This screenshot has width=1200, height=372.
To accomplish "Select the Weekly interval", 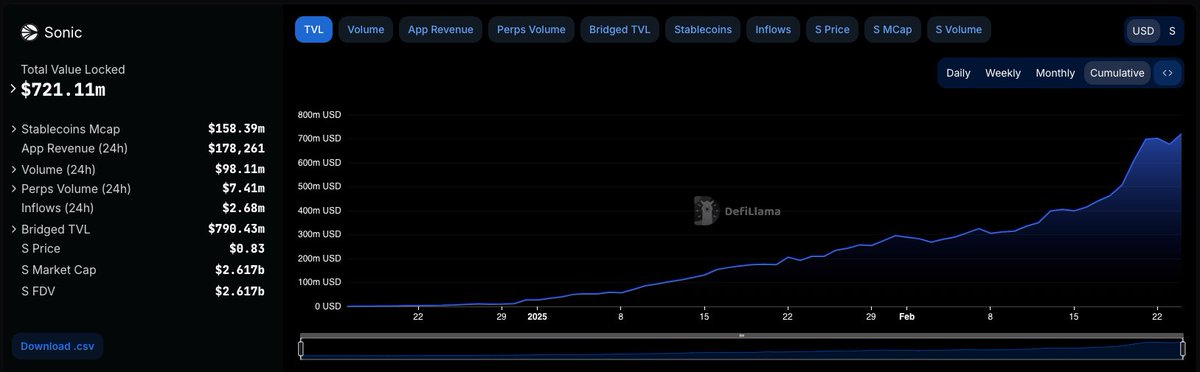I will (x=1003, y=73).
